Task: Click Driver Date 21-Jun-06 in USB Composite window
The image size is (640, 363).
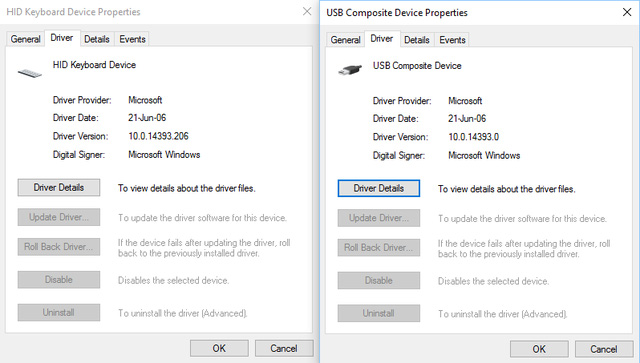Action: 467,118
